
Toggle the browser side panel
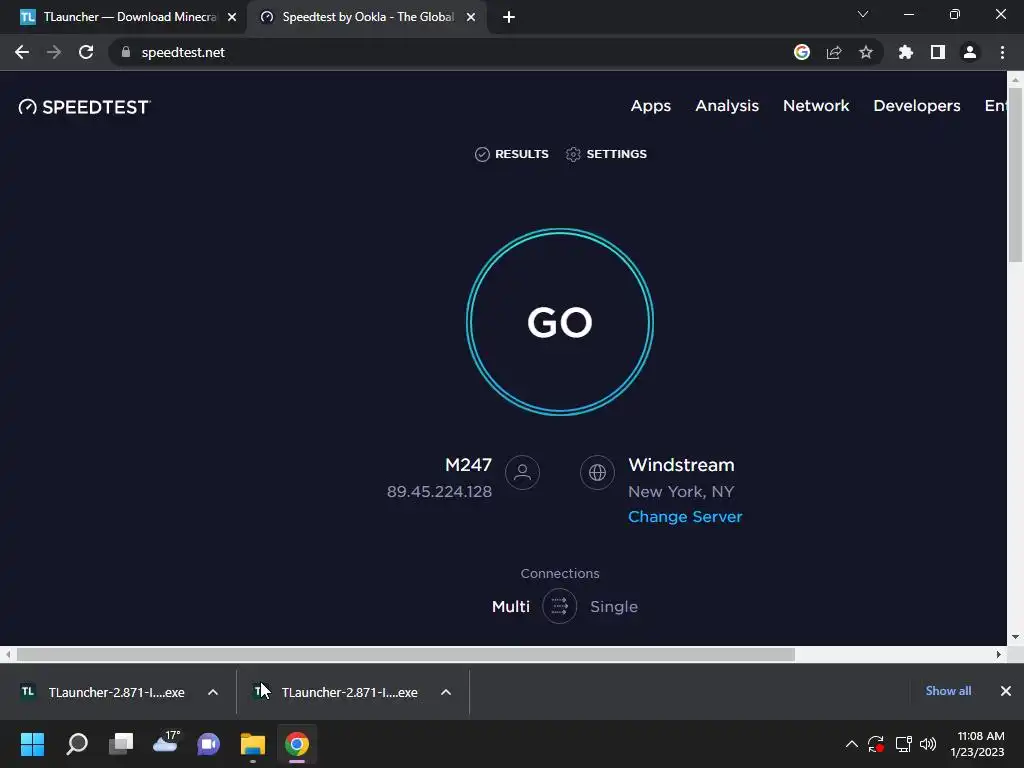(938, 52)
